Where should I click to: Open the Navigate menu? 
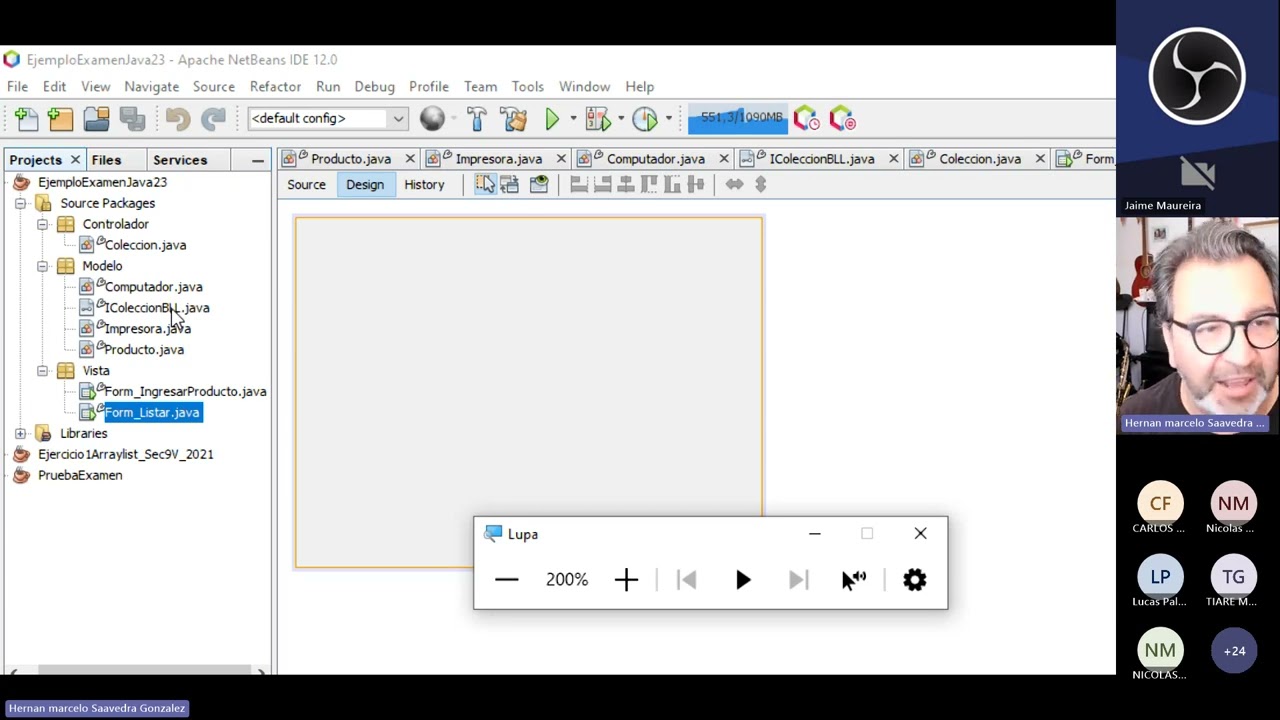[x=151, y=87]
